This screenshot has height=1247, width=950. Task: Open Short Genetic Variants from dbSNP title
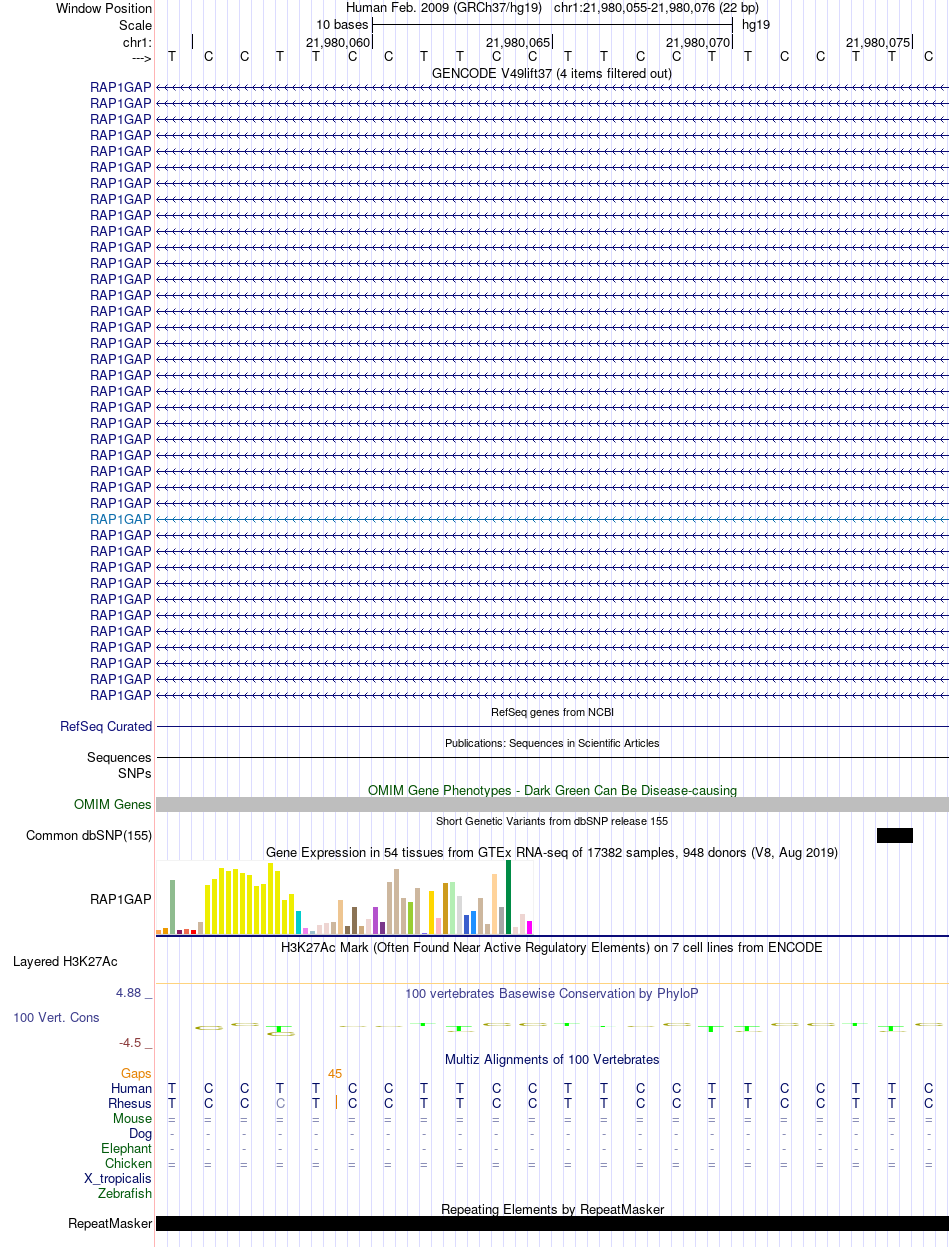552,821
